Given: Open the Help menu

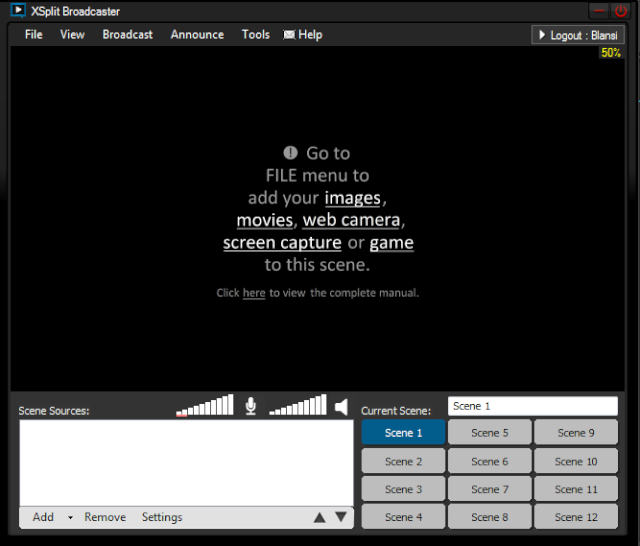Looking at the screenshot, I should pyautogui.click(x=310, y=35).
